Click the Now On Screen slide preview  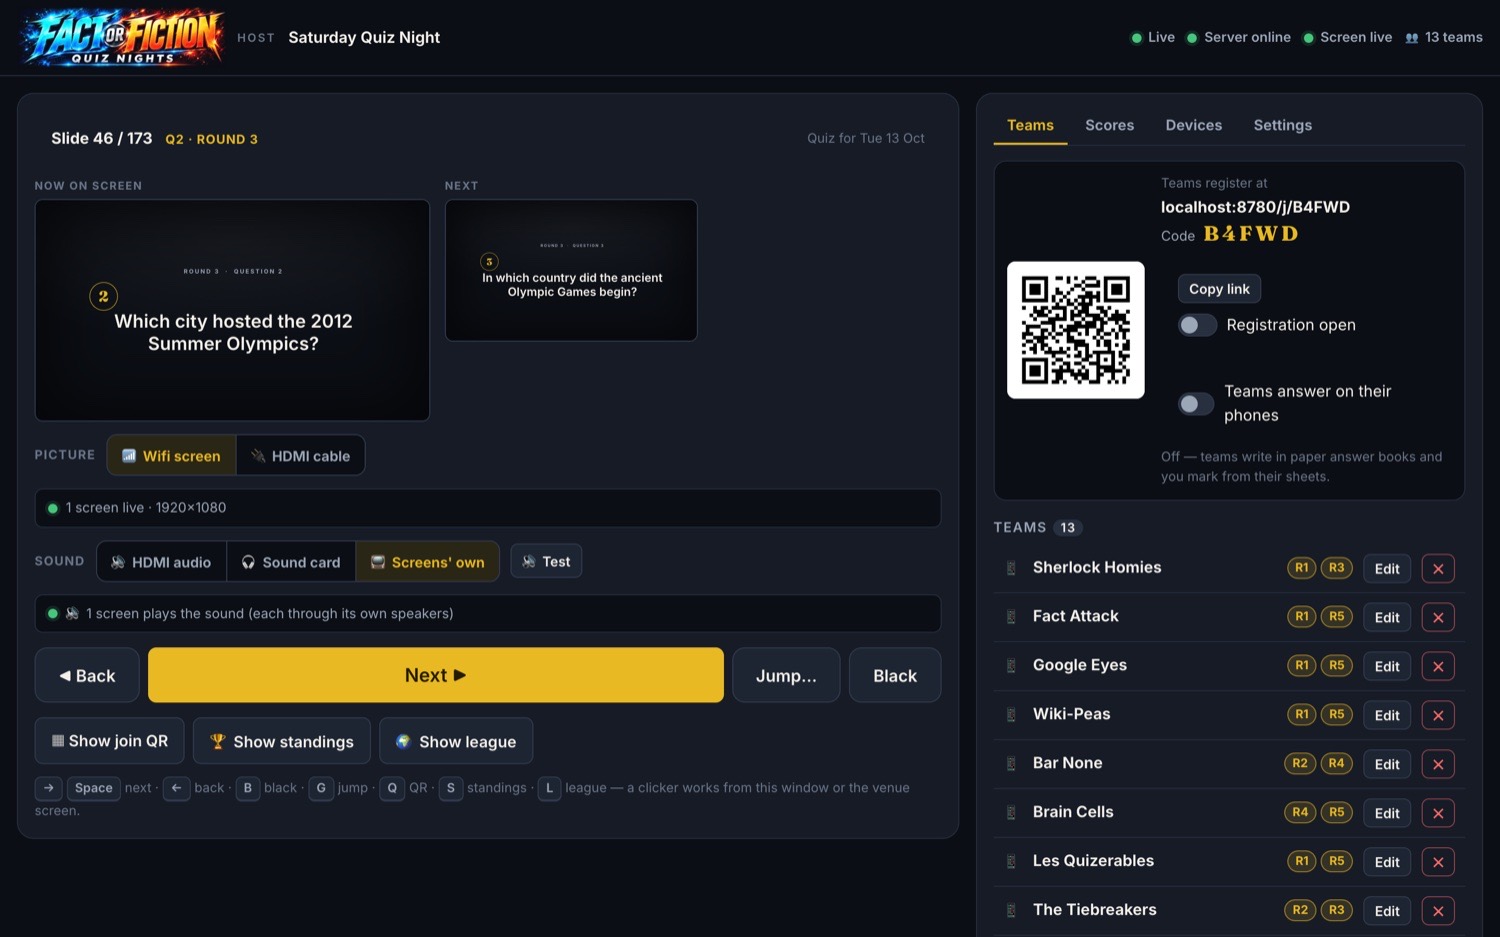pyautogui.click(x=232, y=310)
